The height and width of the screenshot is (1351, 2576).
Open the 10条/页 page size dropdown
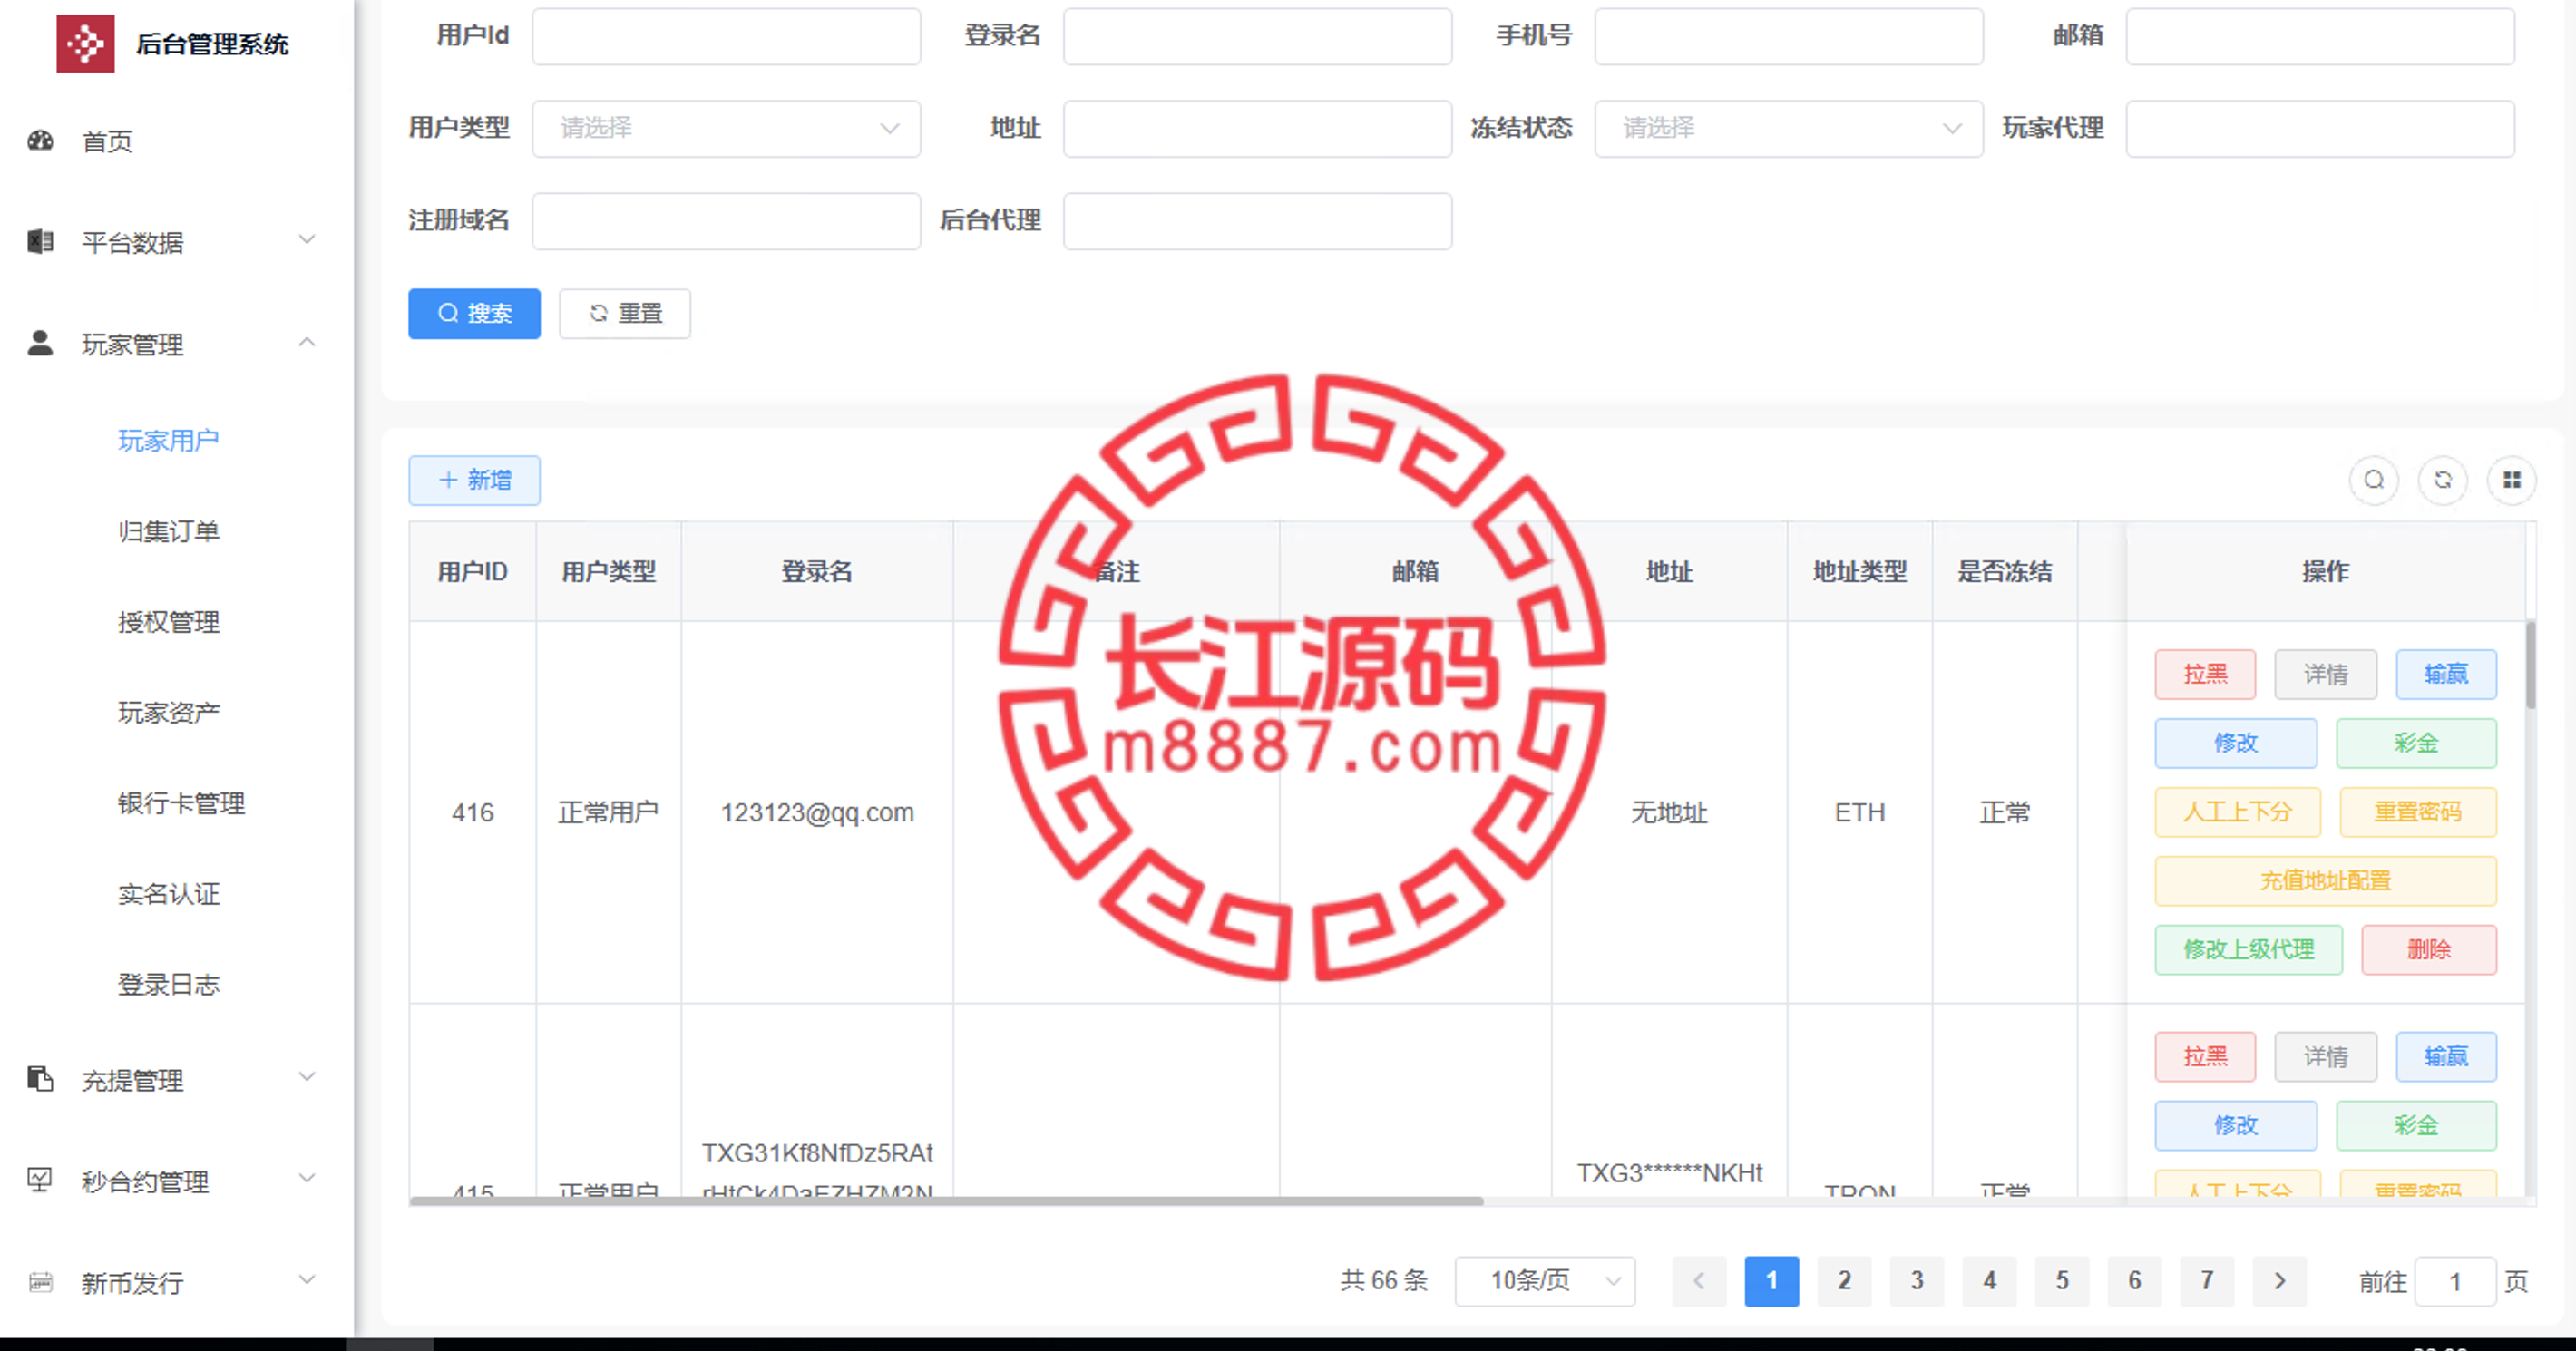pyautogui.click(x=1545, y=1281)
